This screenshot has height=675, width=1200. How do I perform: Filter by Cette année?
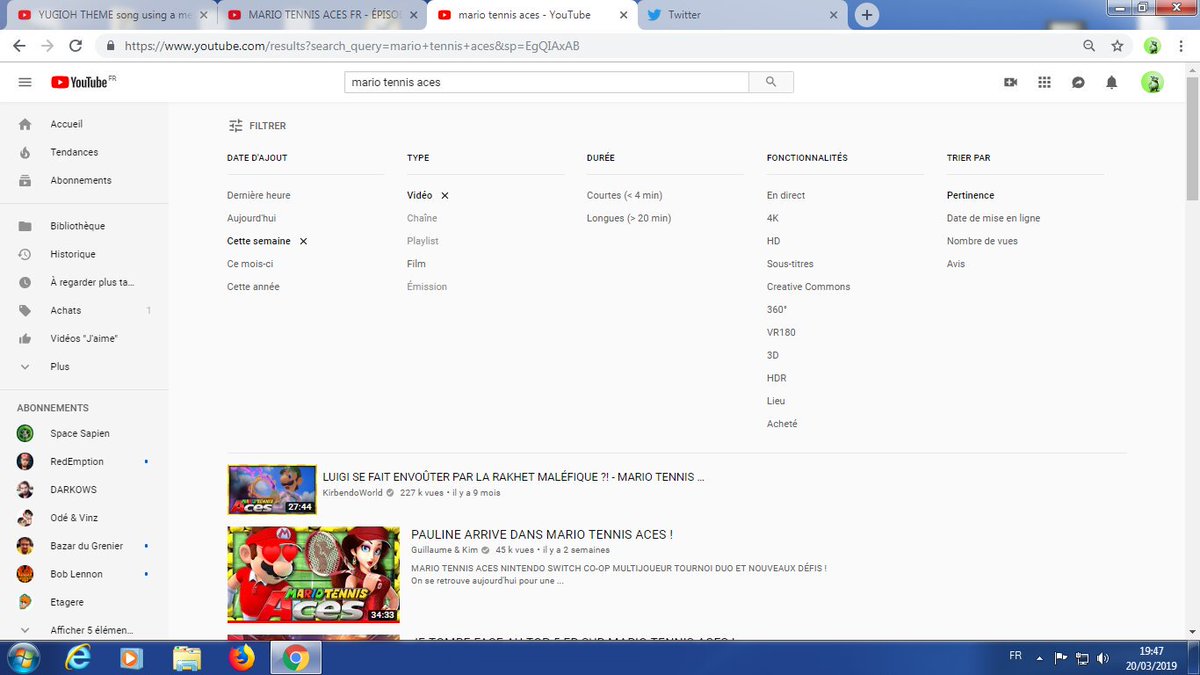[x=253, y=287]
